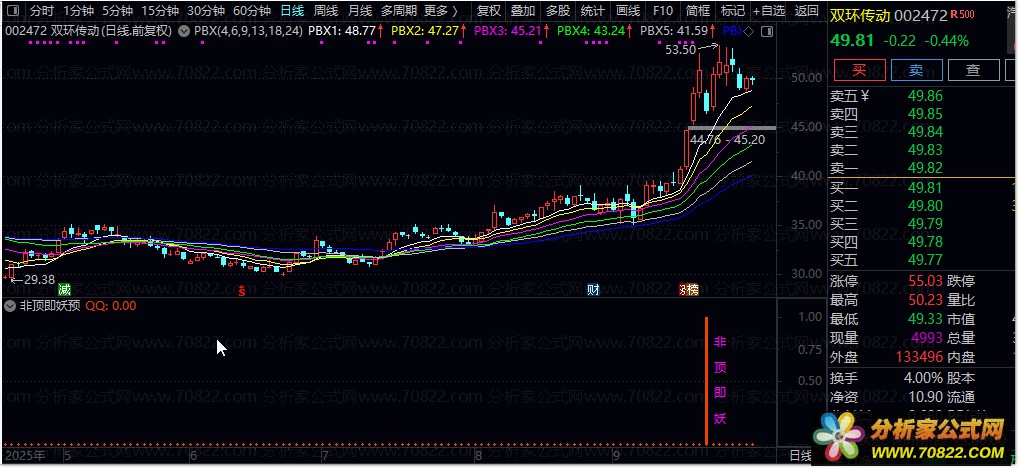Toggle the 简框 simple frame view
This screenshot has width=1021, height=469.
click(x=698, y=11)
